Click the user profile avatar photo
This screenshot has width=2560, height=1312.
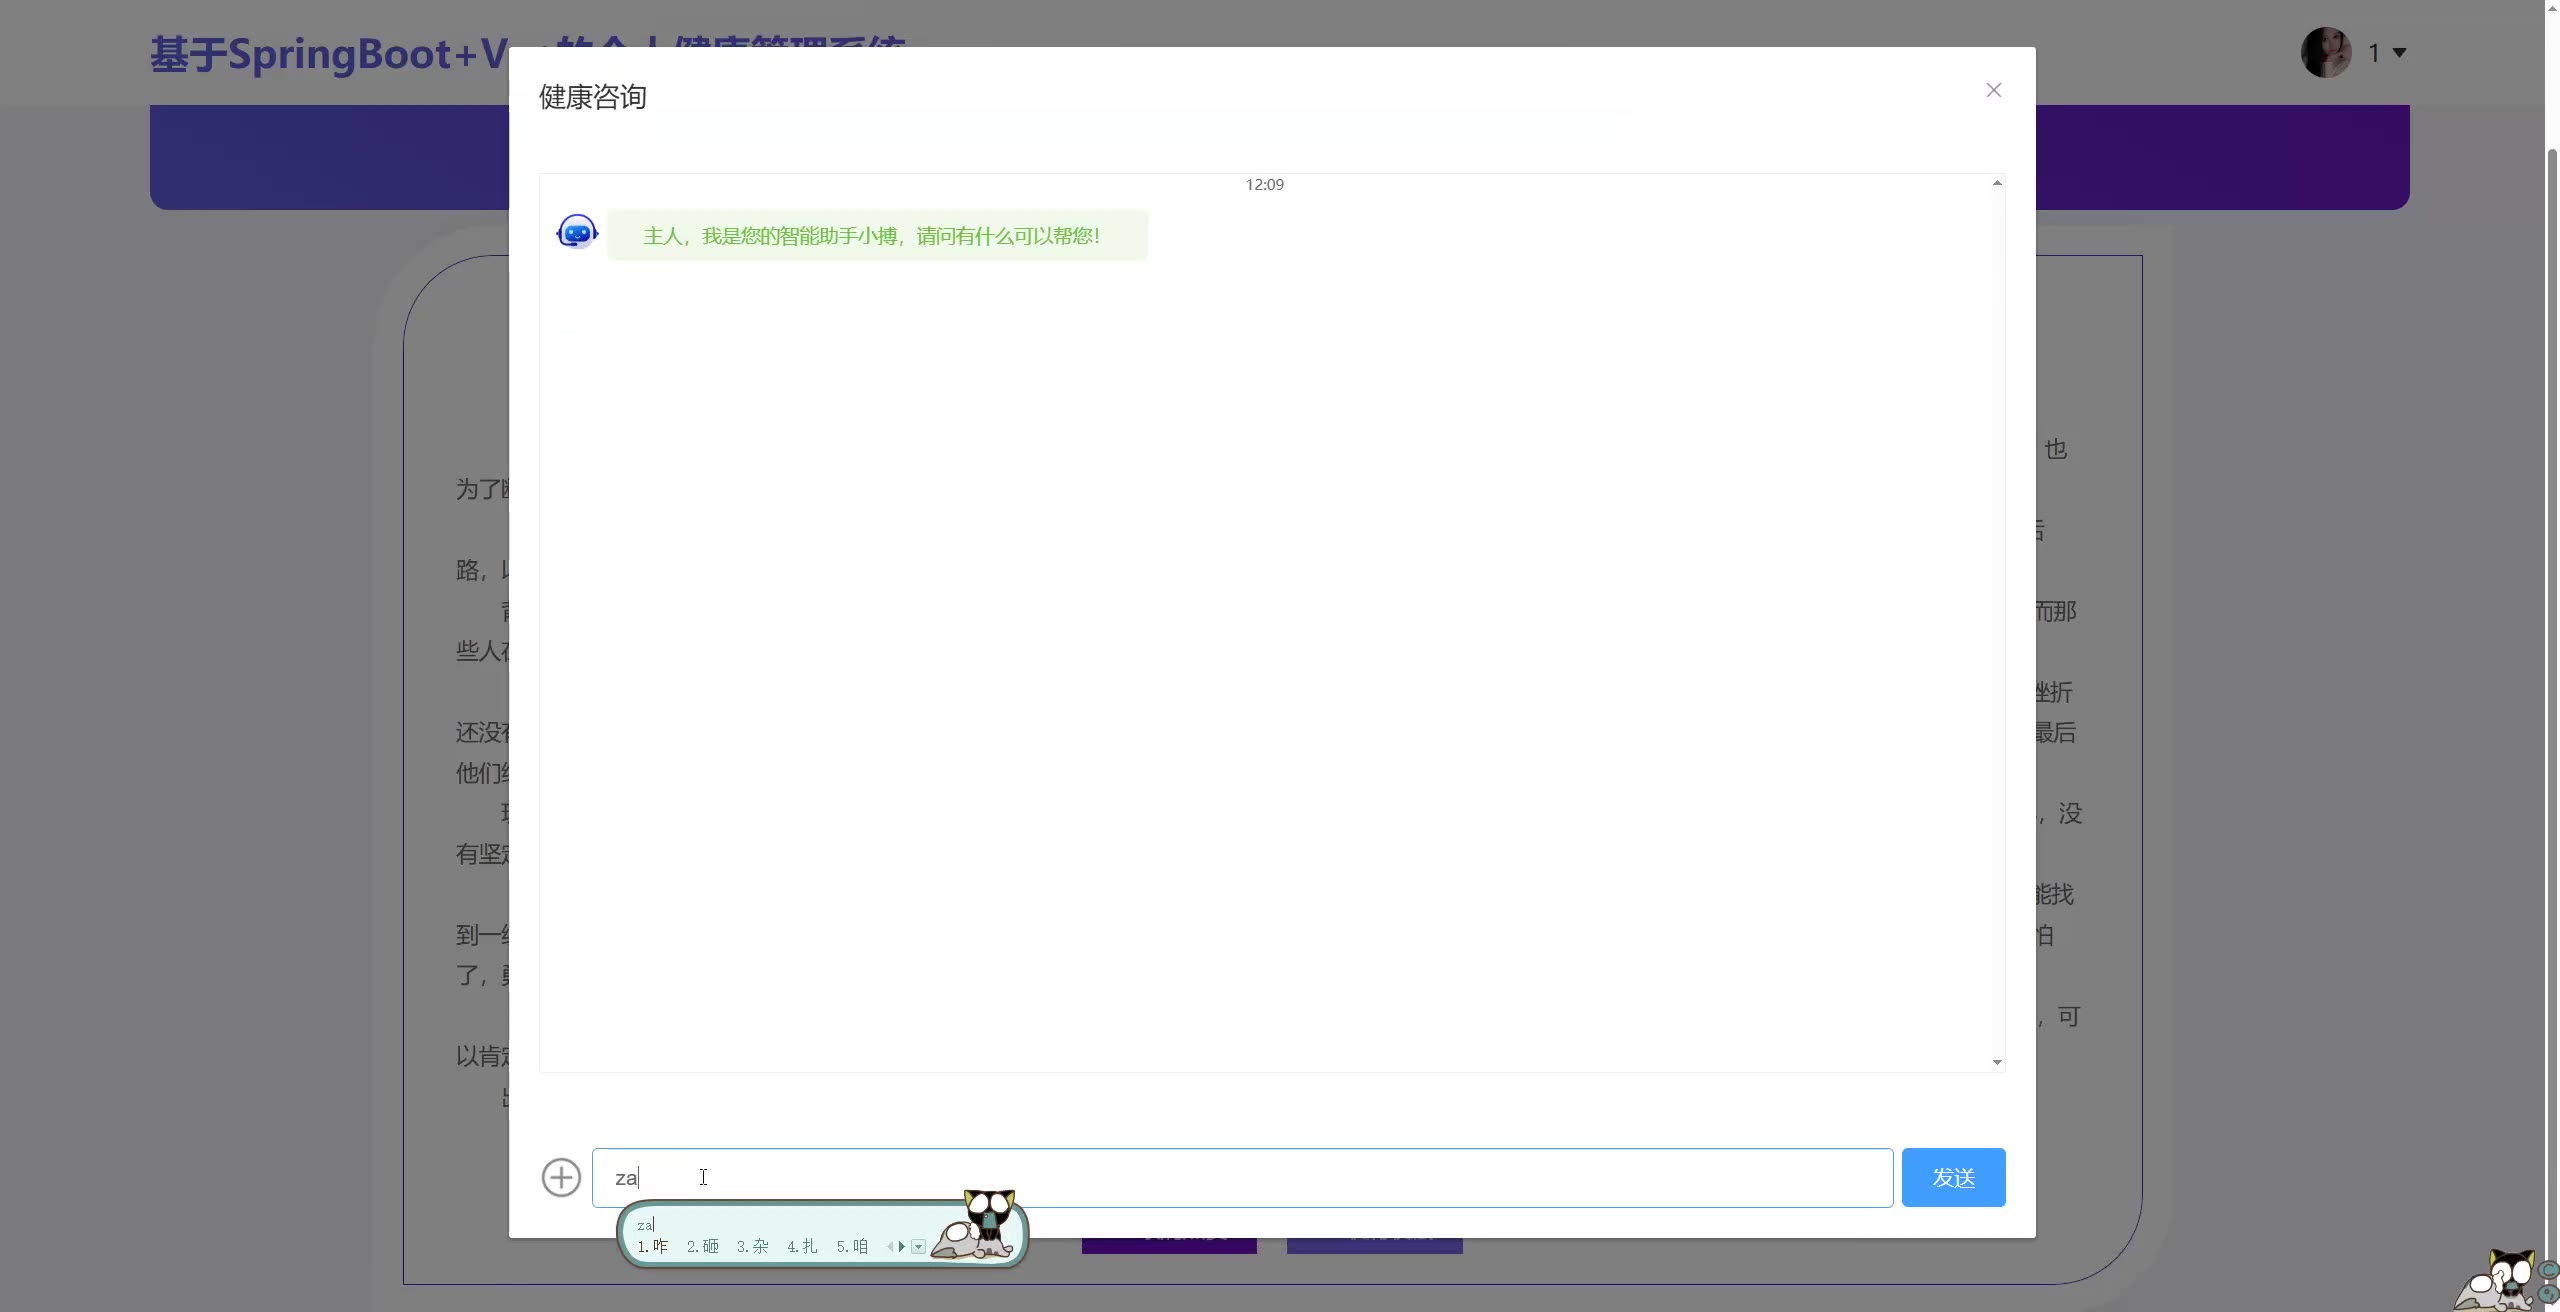pos(2326,52)
